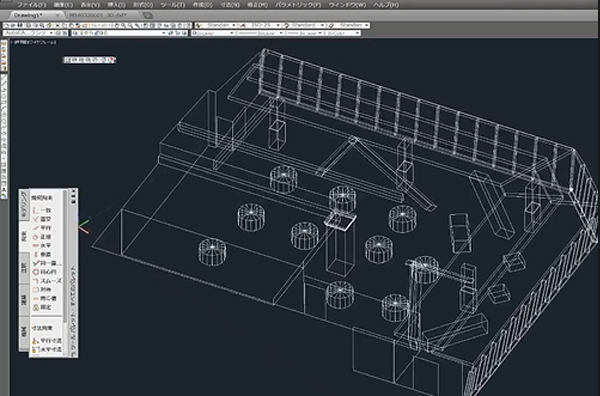The height and width of the screenshot is (396, 600).
Task: Select the スムーズ smooth constraint
Action: pyautogui.click(x=47, y=281)
